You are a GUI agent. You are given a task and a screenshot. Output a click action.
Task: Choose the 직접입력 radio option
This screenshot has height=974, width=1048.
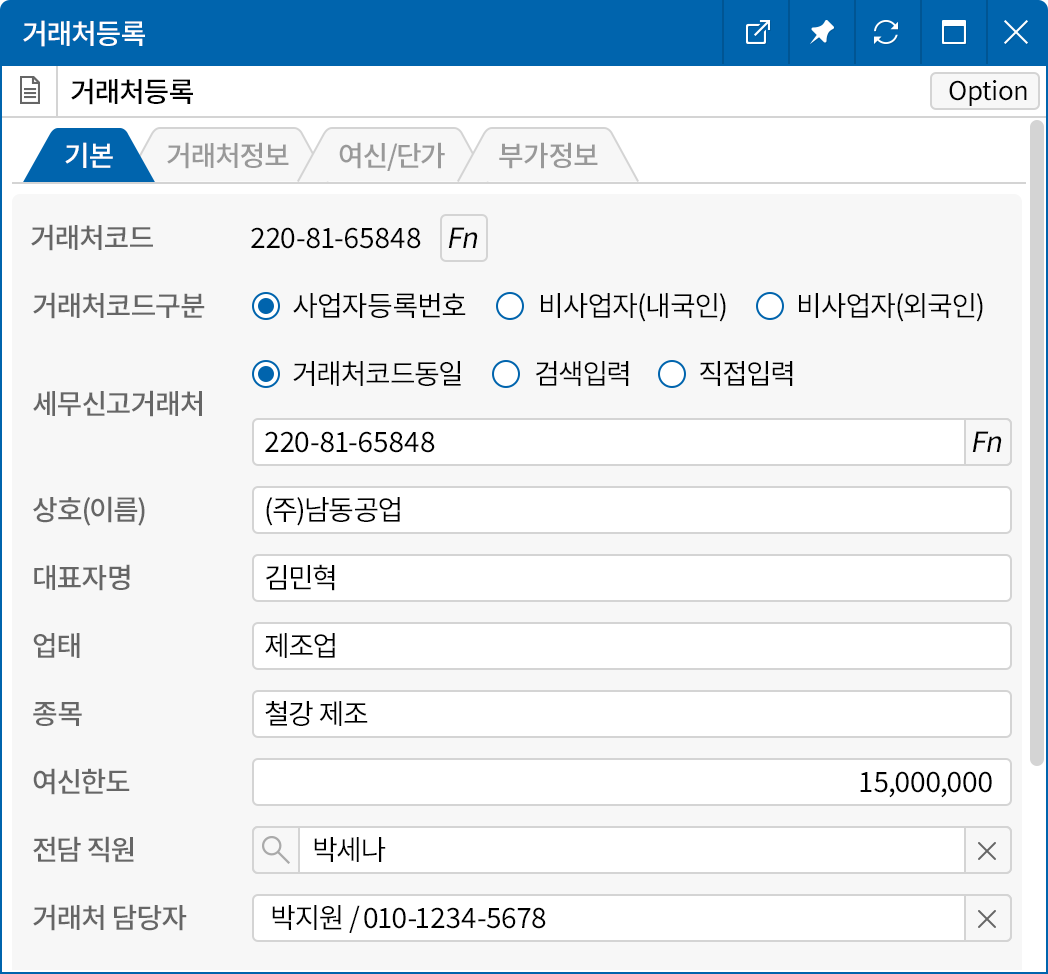click(x=671, y=374)
